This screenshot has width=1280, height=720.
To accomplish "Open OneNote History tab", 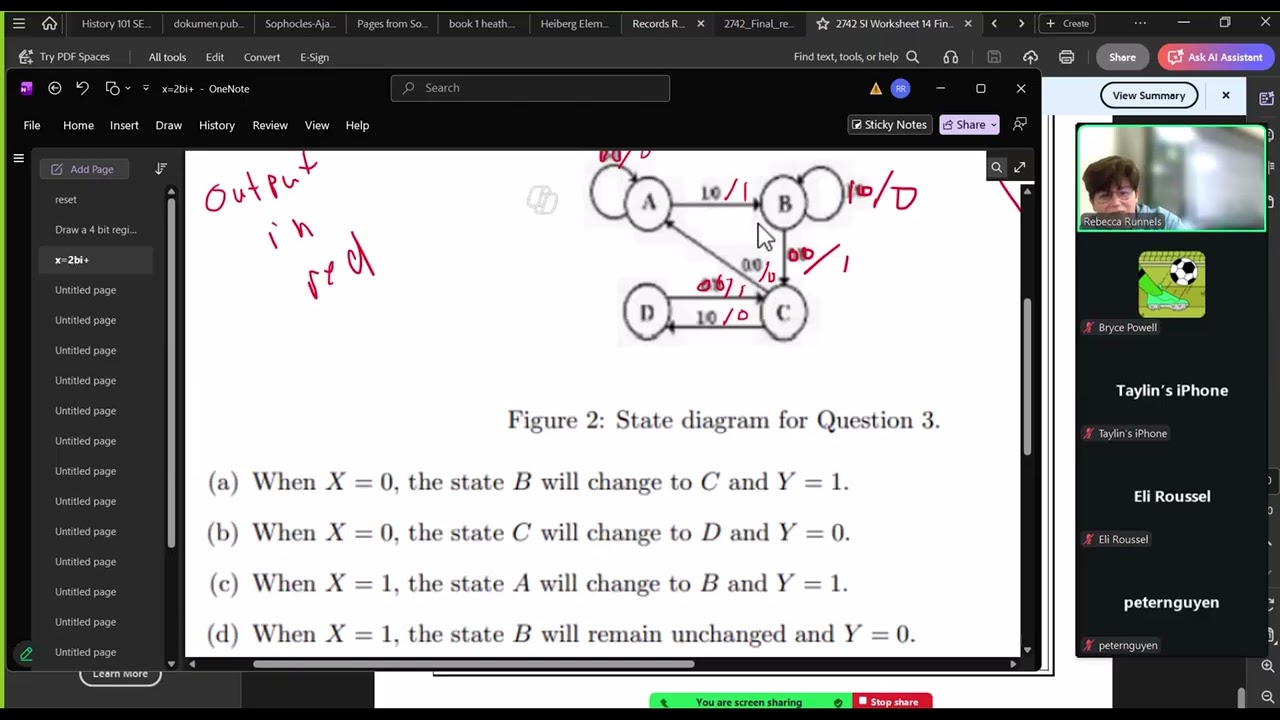I will [216, 125].
